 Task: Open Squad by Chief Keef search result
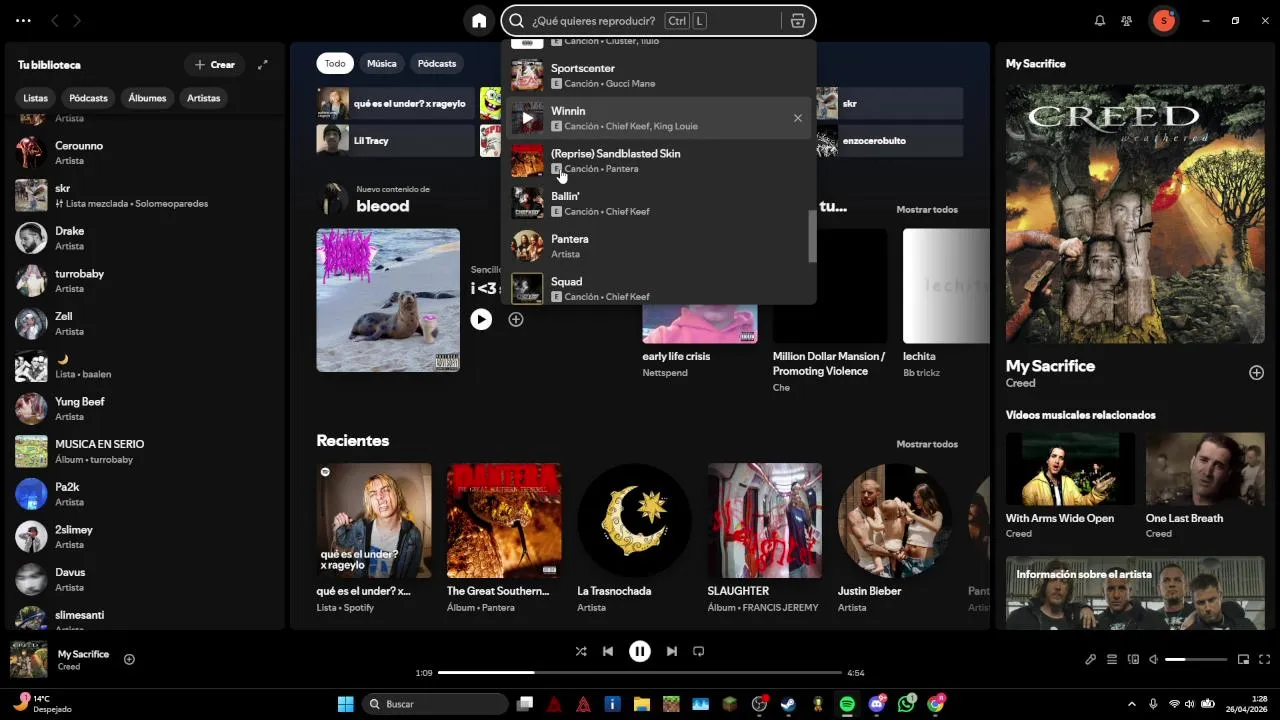click(659, 288)
